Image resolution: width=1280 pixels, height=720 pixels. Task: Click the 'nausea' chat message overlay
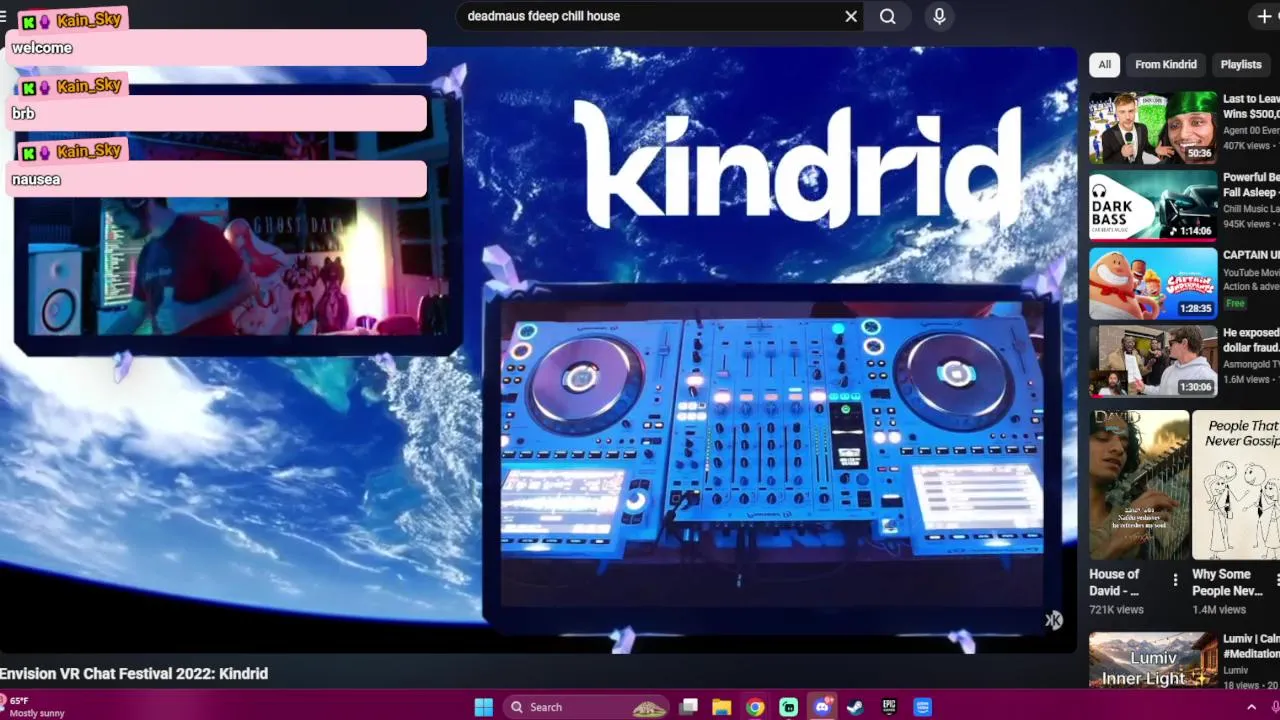[217, 179]
